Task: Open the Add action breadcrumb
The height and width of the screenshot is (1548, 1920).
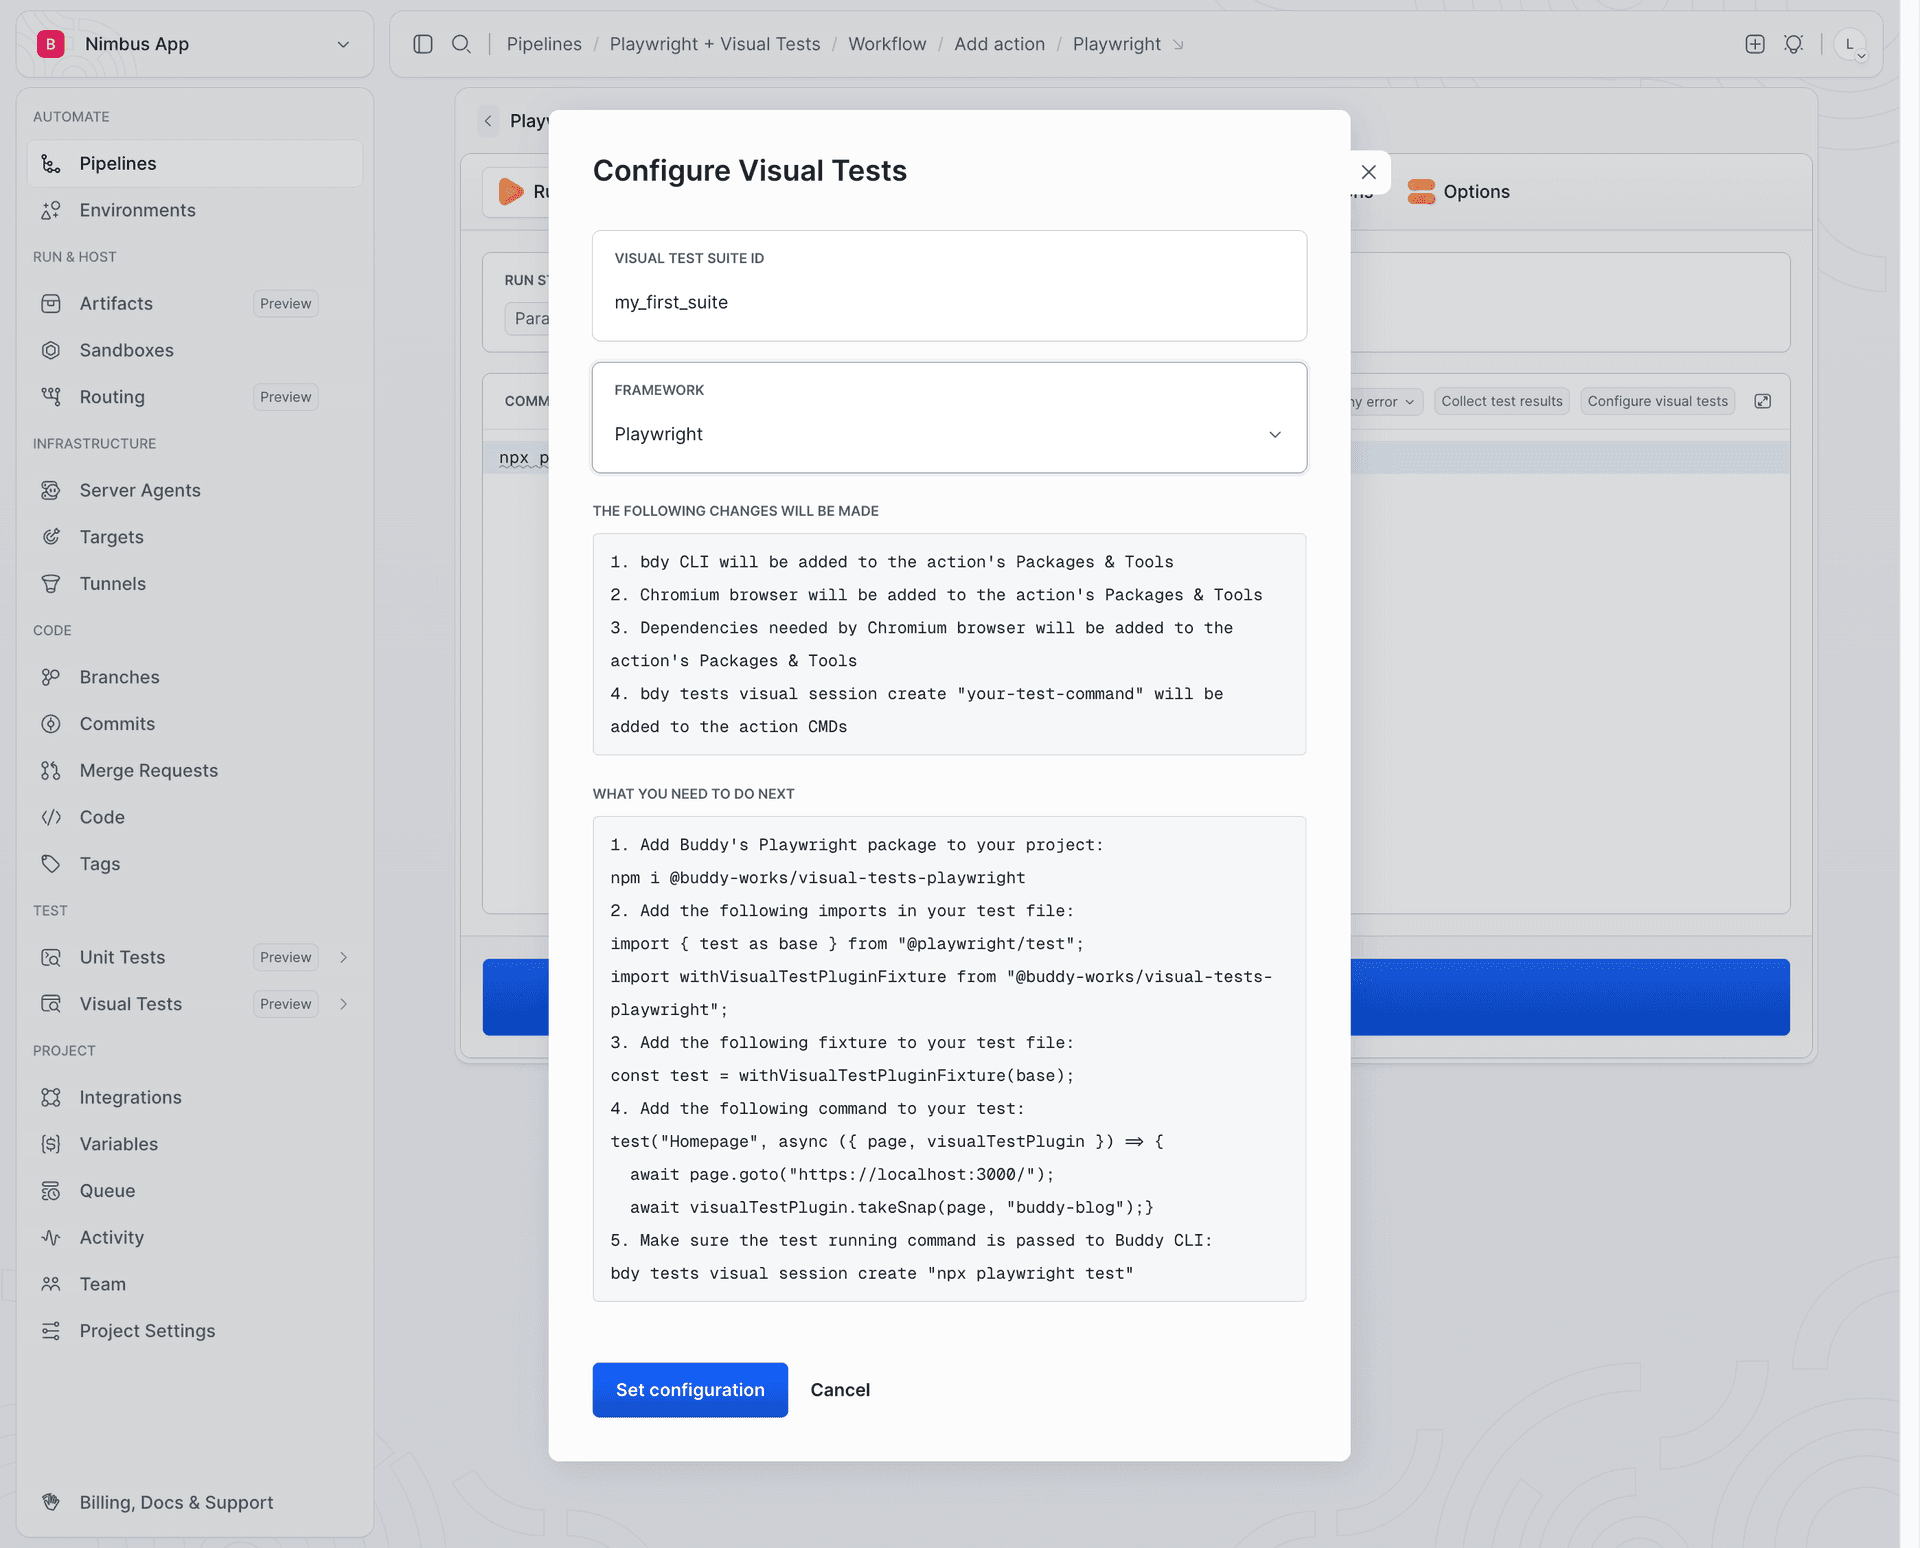Action: coord(999,44)
